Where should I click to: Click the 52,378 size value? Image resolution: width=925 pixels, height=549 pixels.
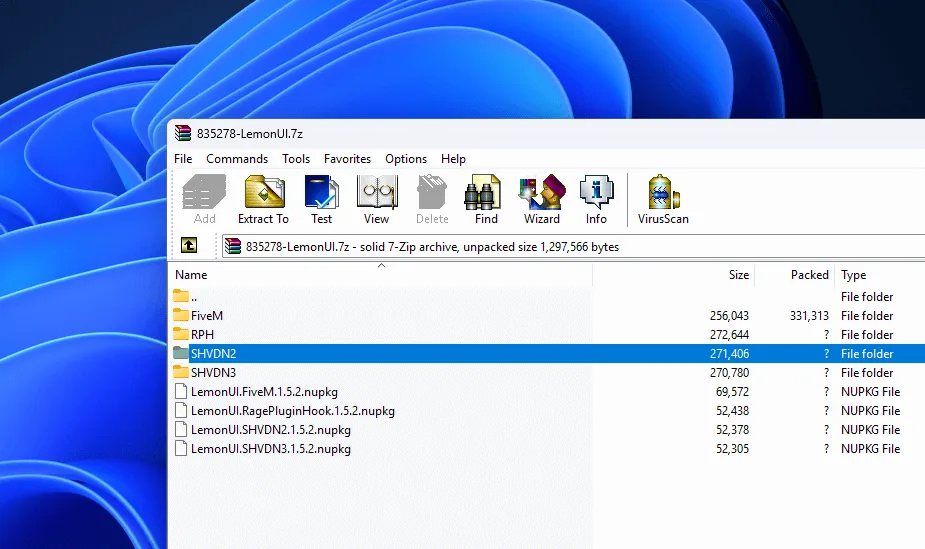[732, 429]
